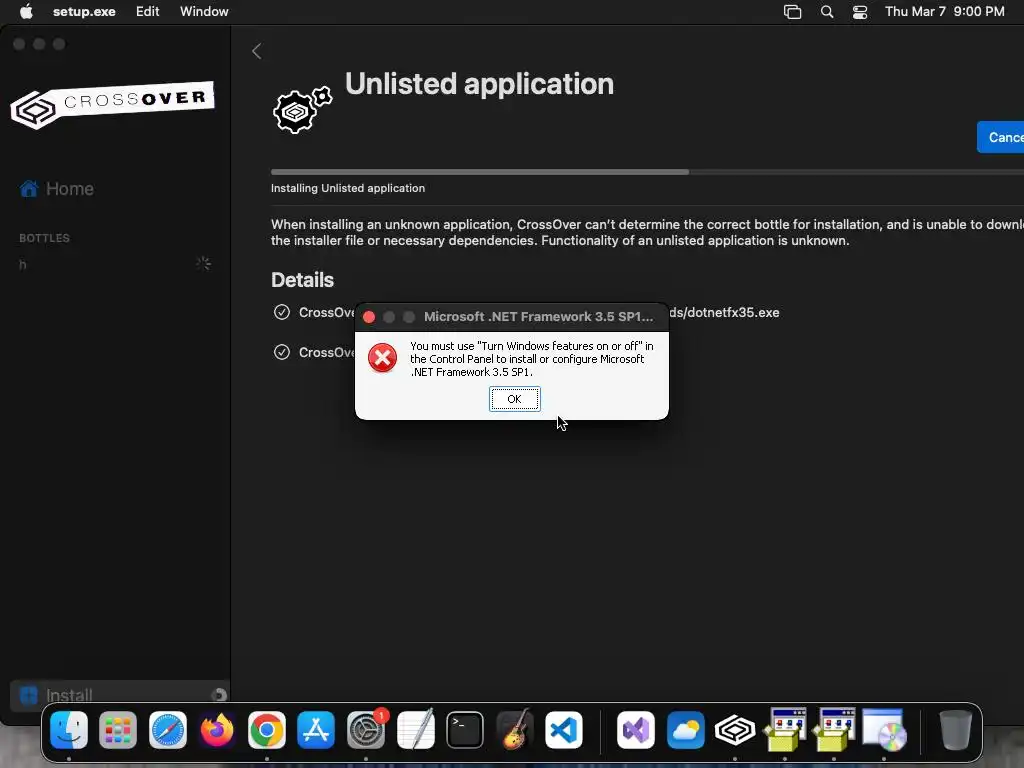The height and width of the screenshot is (768, 1024).
Task: Open the setup.exe application menu
Action: click(84, 12)
